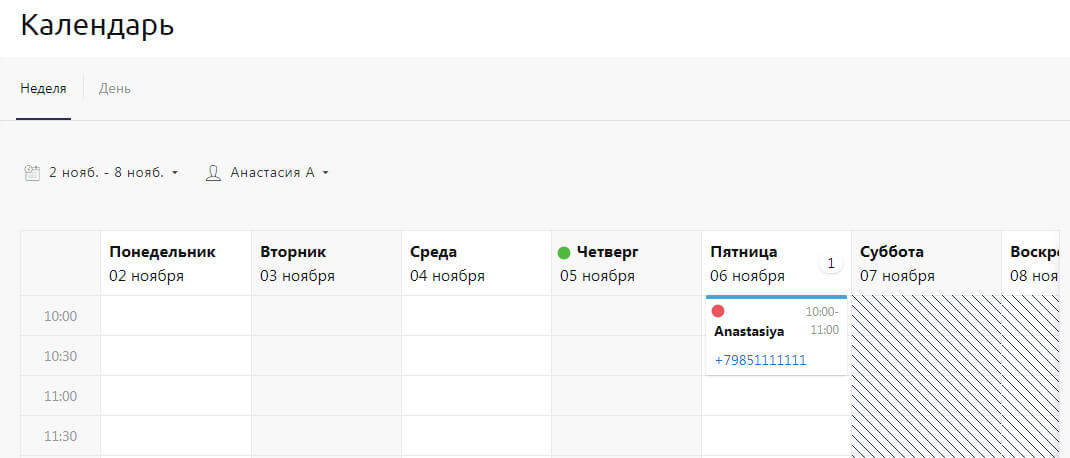Click the calendar icon beside date range

click(x=32, y=173)
